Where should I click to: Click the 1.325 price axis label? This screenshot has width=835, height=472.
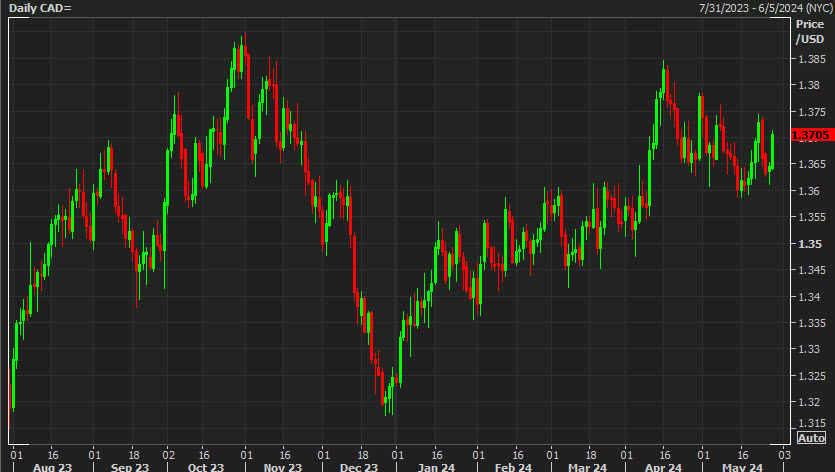(x=812, y=376)
